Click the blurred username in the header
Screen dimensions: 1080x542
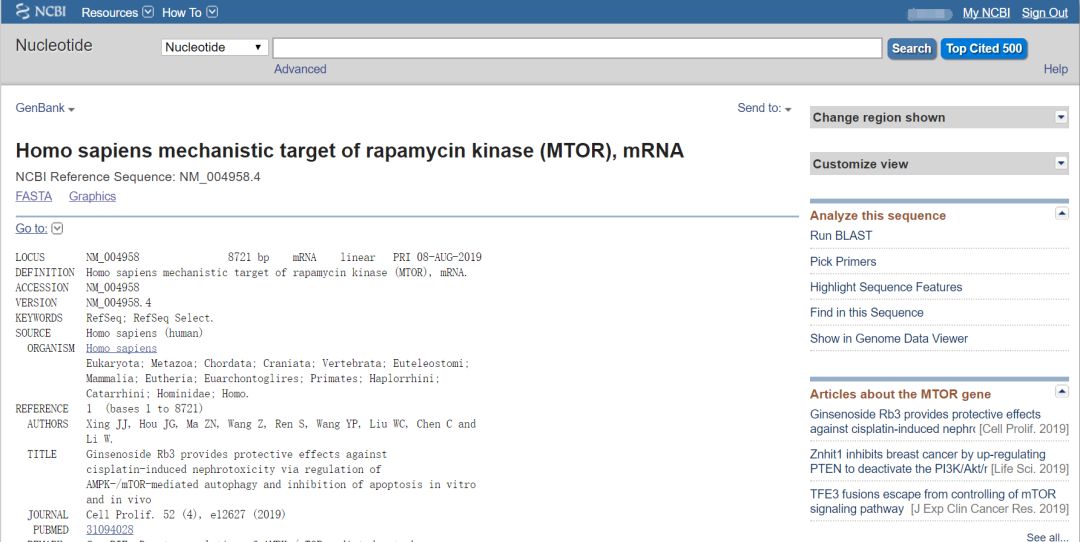pos(930,14)
